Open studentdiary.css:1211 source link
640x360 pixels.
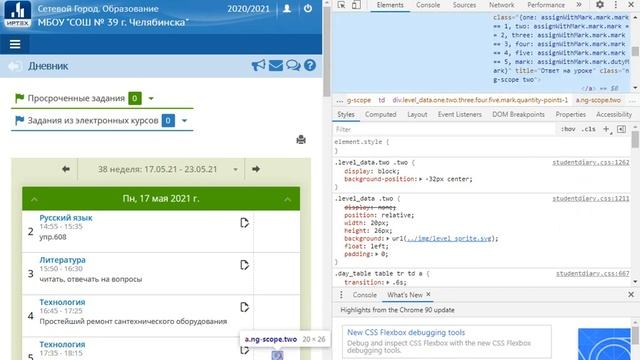591,199
